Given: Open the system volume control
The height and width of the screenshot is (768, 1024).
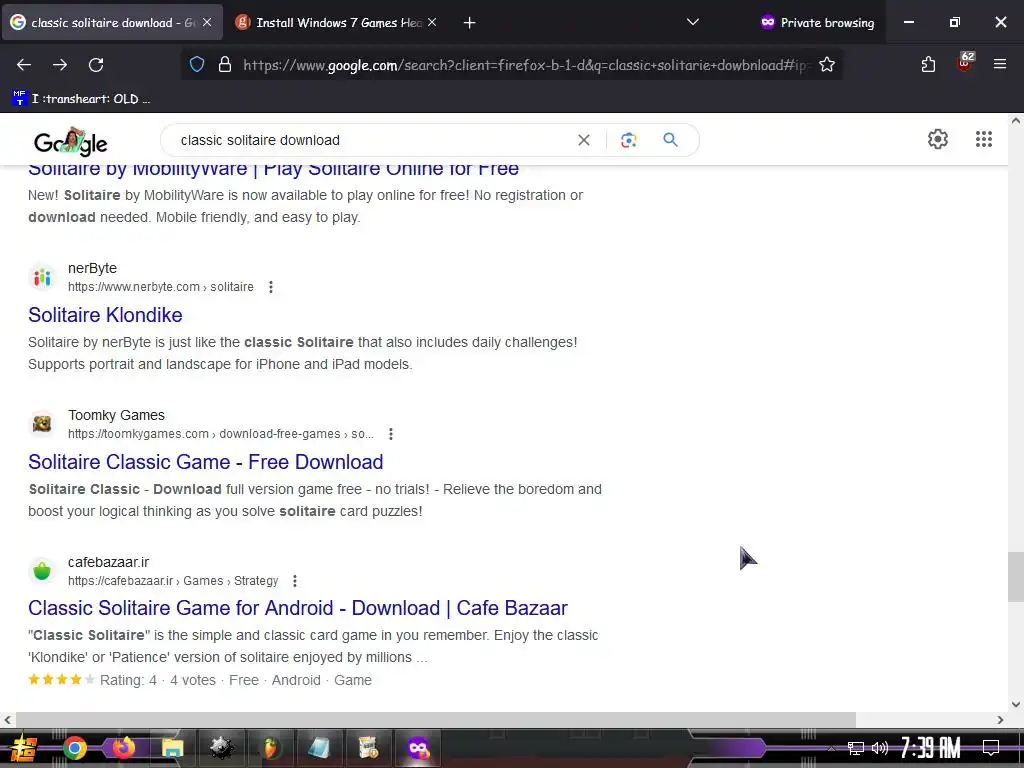Looking at the screenshot, I should [x=879, y=748].
